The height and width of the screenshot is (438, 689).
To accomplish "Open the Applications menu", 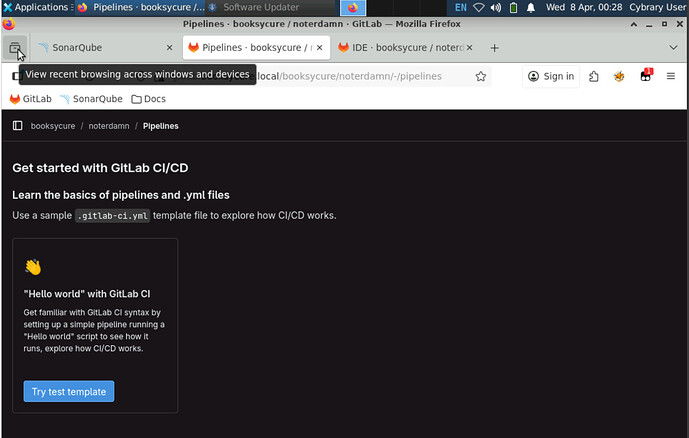I will pyautogui.click(x=35, y=7).
